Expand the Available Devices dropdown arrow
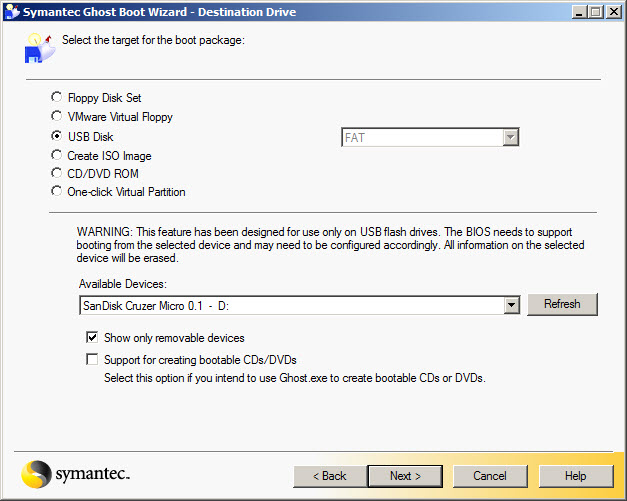The image size is (627, 501). click(511, 305)
